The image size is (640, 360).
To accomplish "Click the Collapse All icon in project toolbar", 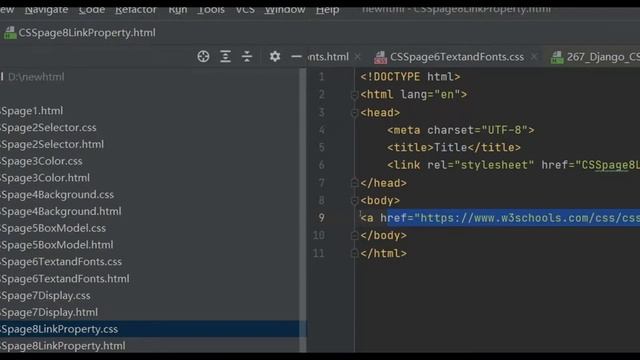I will click(x=247, y=56).
